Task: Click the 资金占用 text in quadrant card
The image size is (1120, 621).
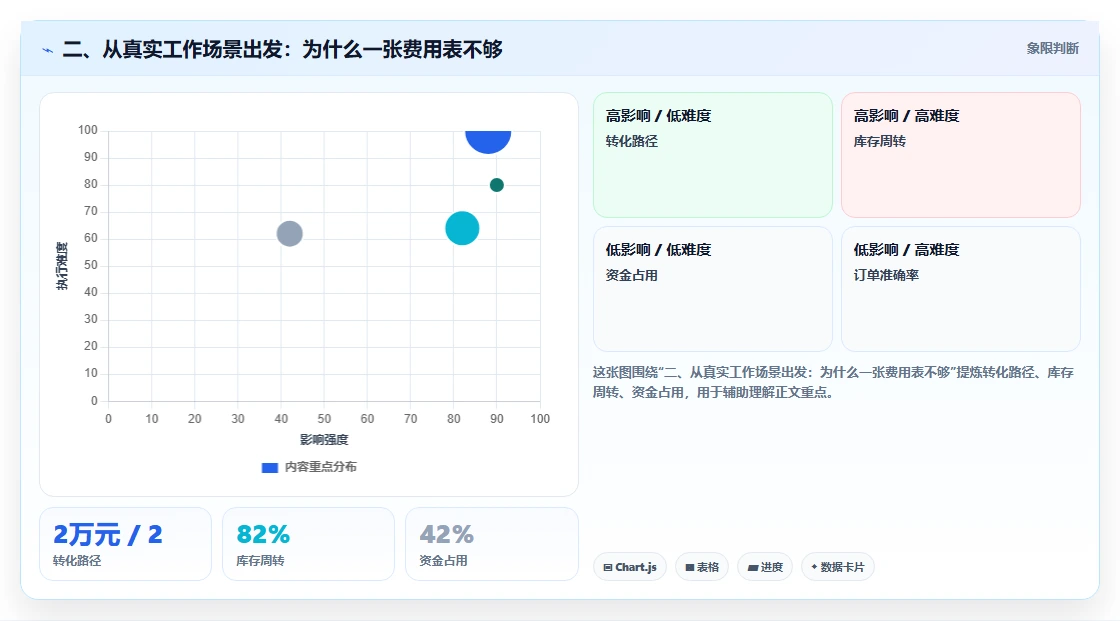Action: 631,275
